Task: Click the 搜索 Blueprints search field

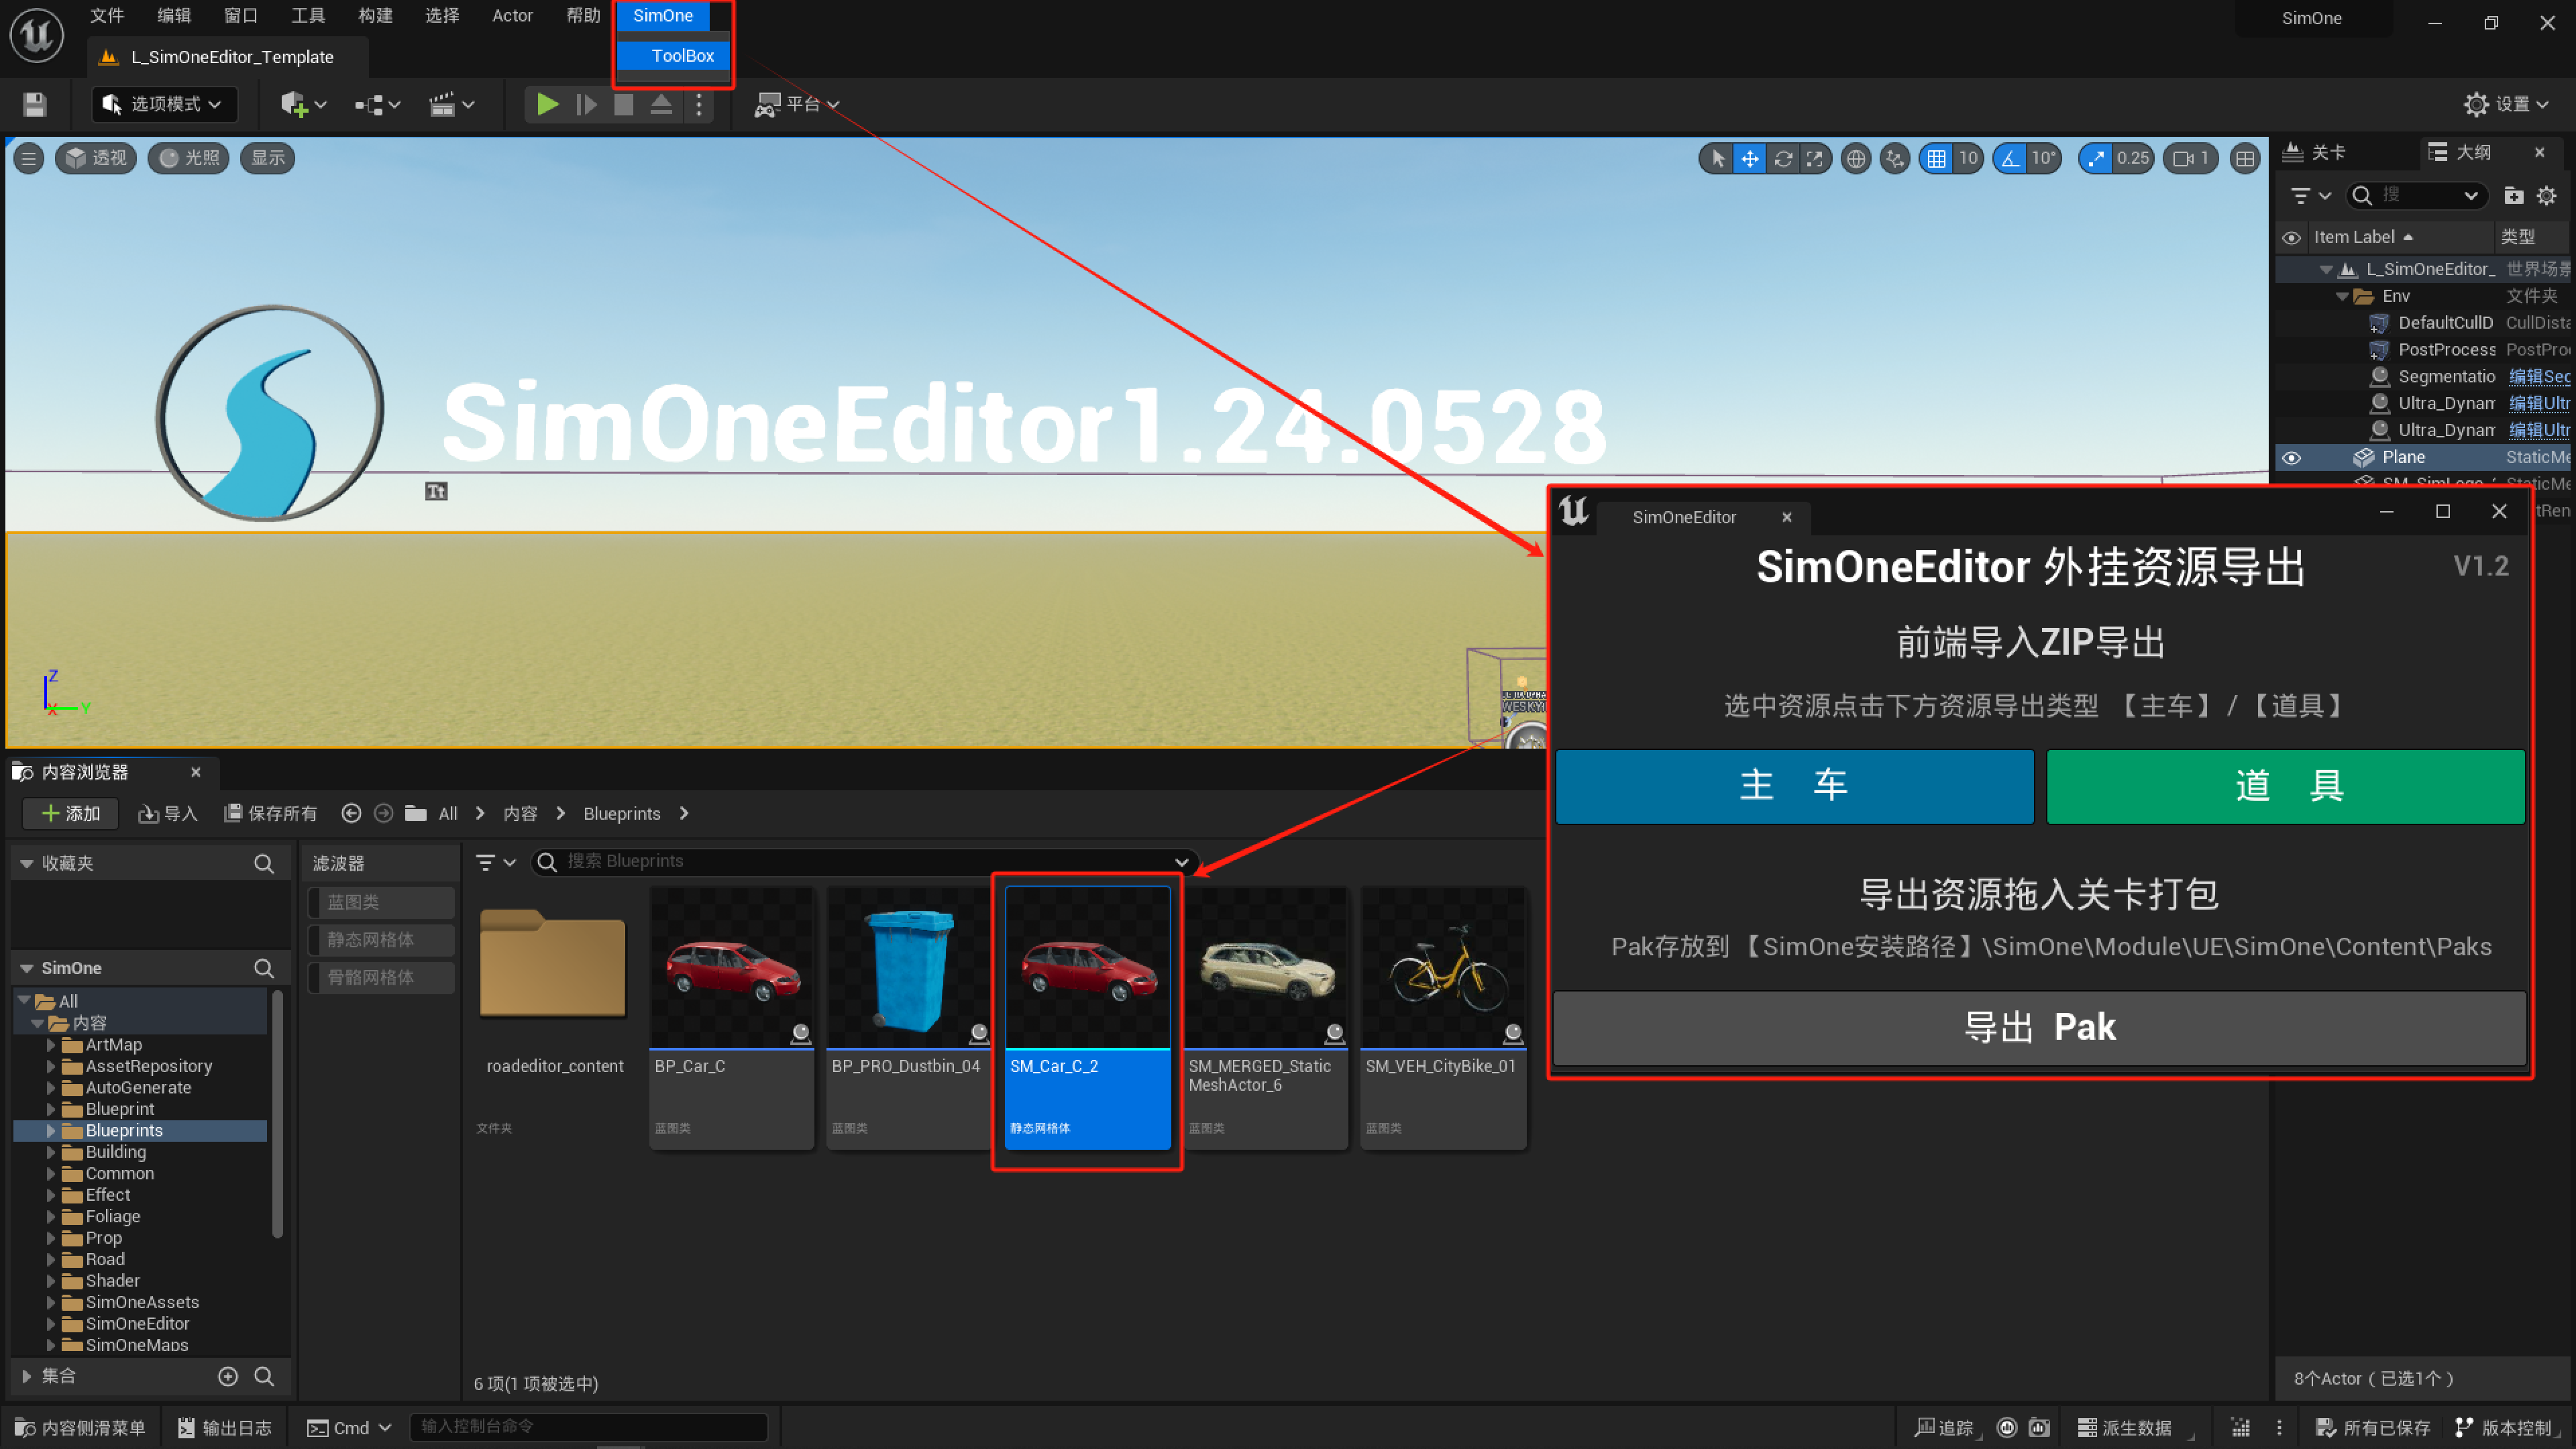Action: (x=864, y=862)
